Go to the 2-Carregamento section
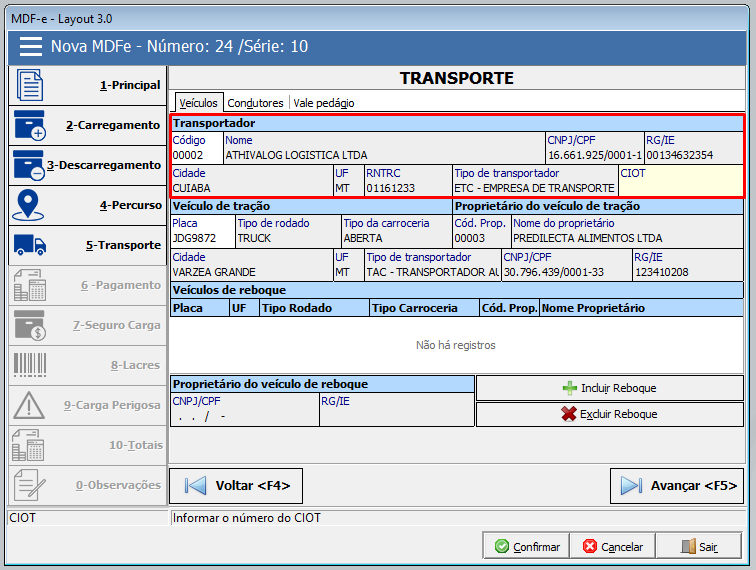Screen dimensions: 756x570 [87, 126]
